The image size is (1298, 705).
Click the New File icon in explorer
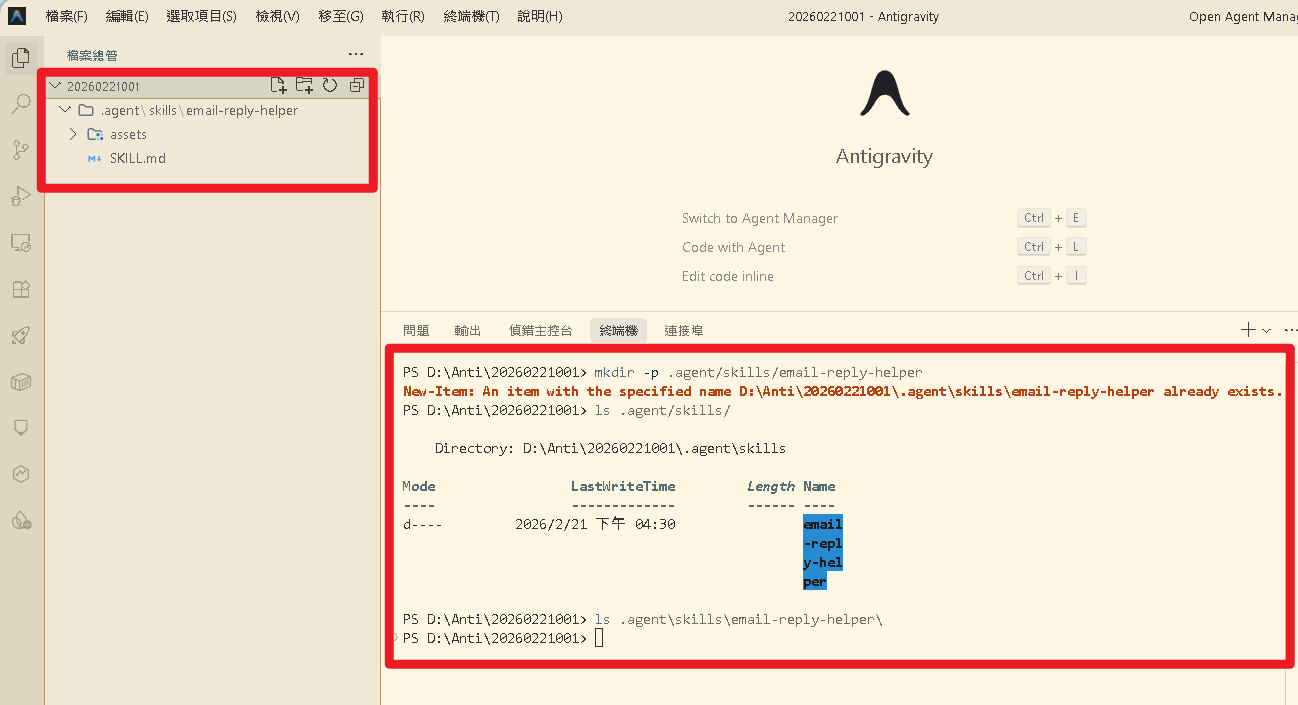pyautogui.click(x=279, y=86)
